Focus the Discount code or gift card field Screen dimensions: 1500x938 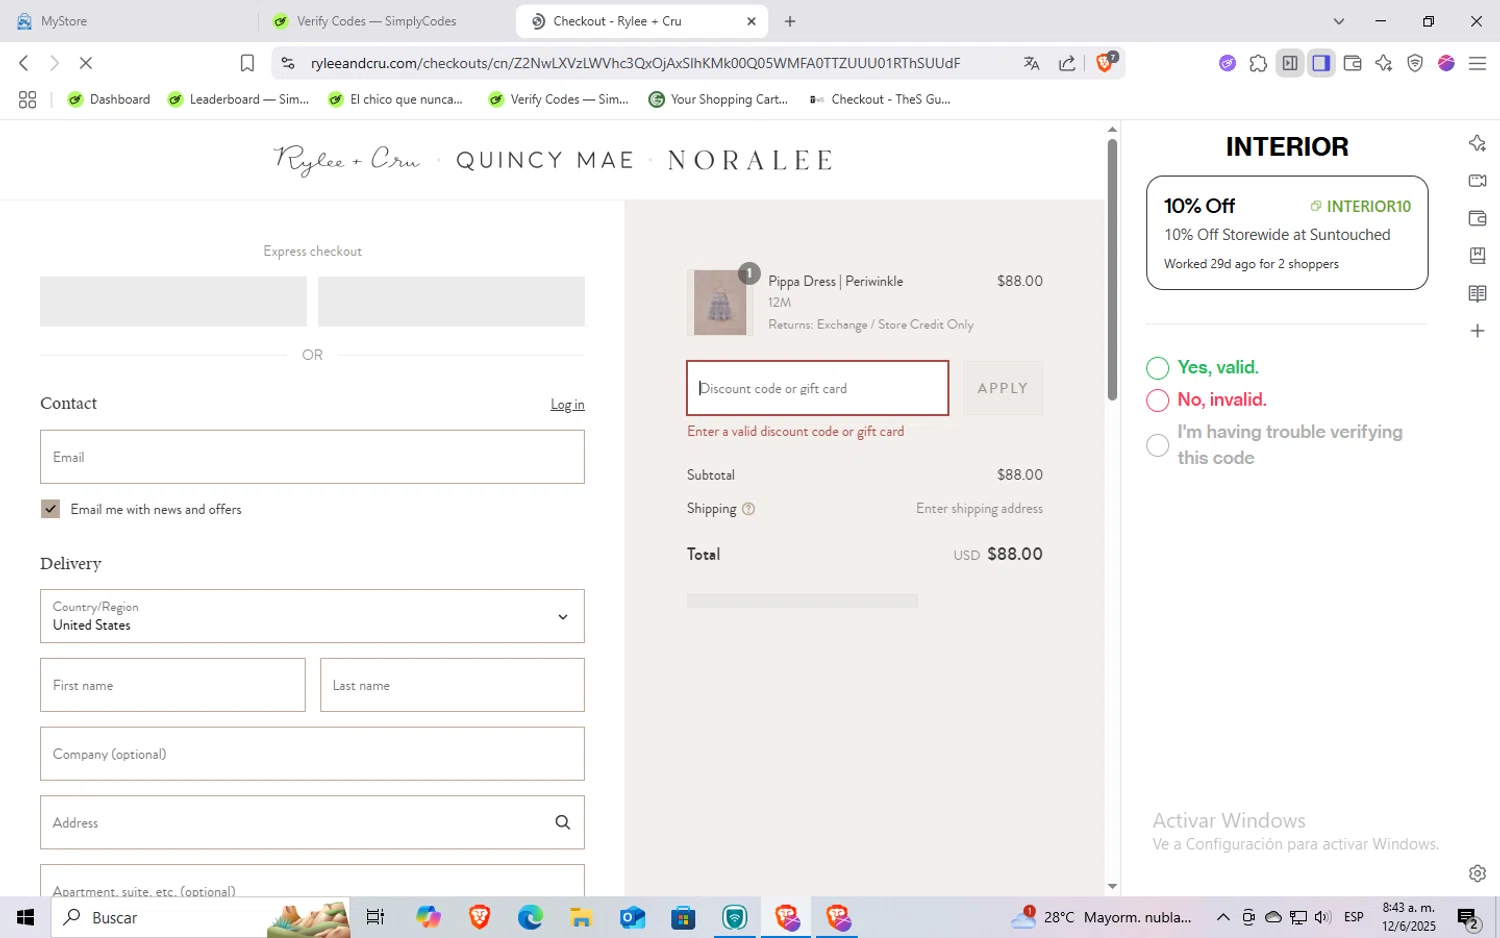tap(817, 388)
